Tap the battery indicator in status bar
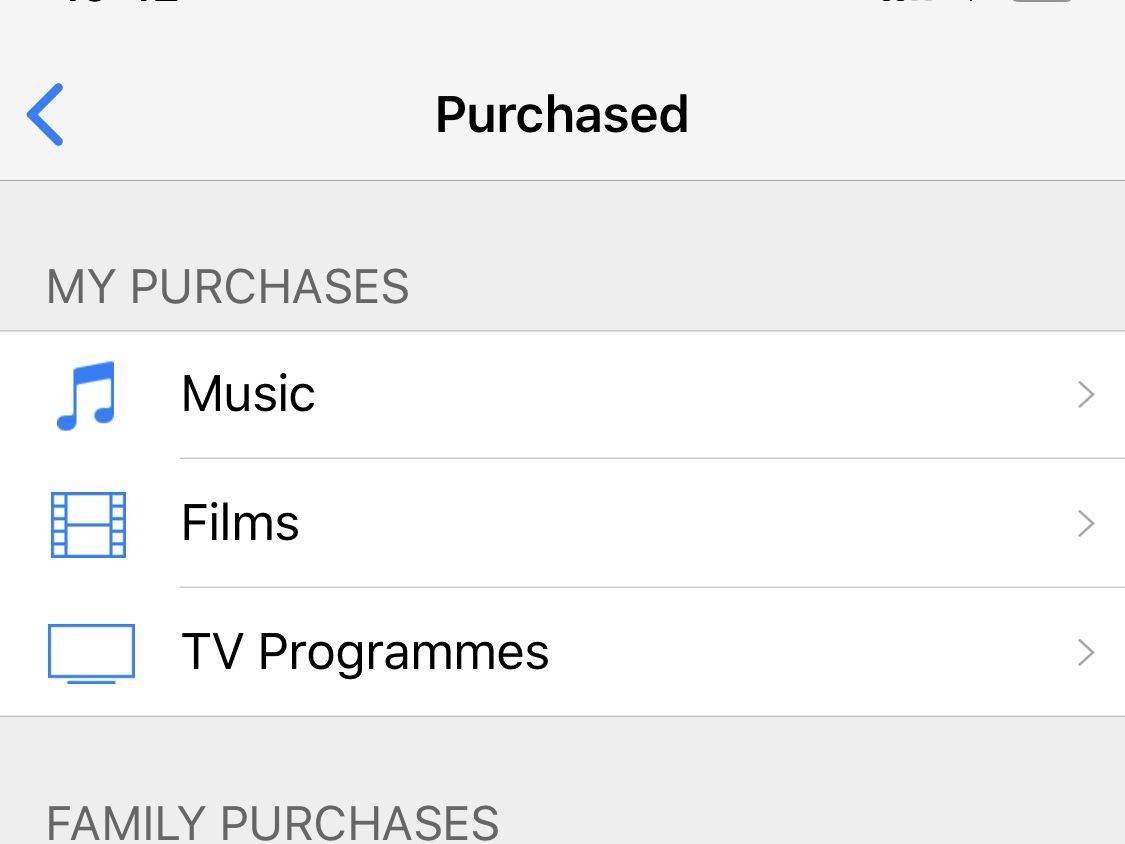Image resolution: width=1125 pixels, height=844 pixels. (x=1042, y=3)
